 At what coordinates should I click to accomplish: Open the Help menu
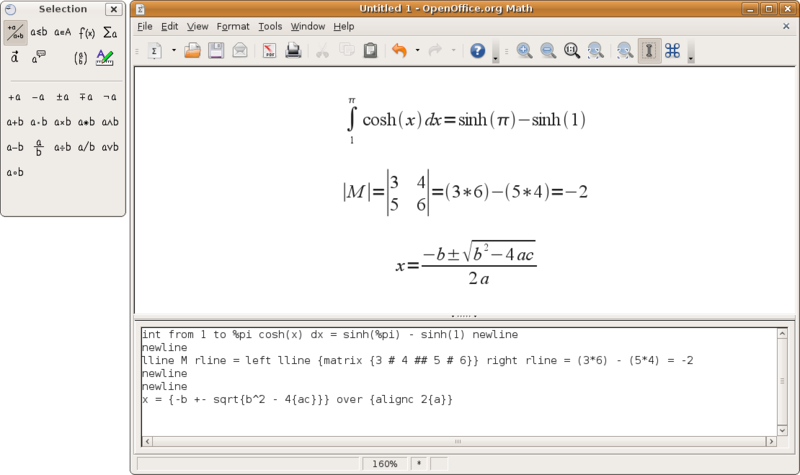tap(344, 26)
